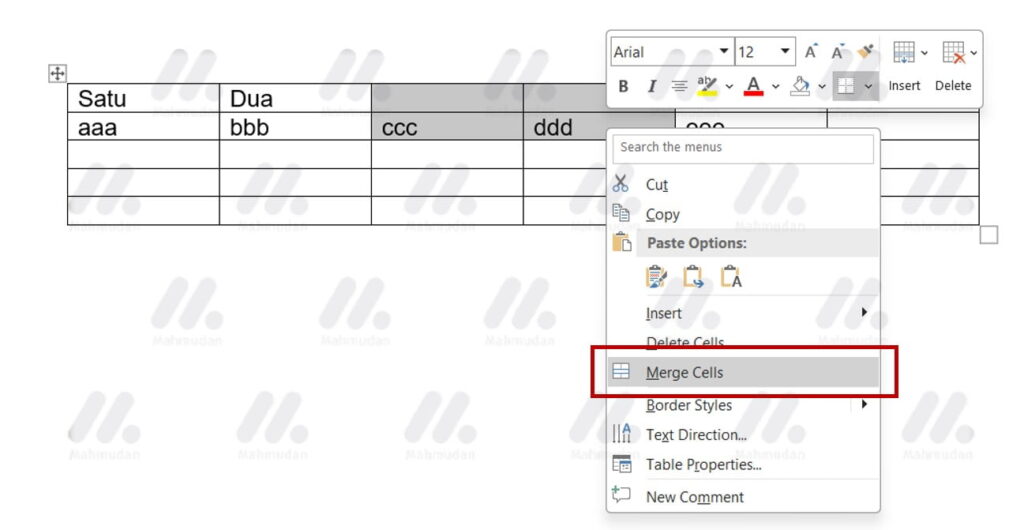
Task: Expand the Borders dropdown arrow
Action: point(868,87)
